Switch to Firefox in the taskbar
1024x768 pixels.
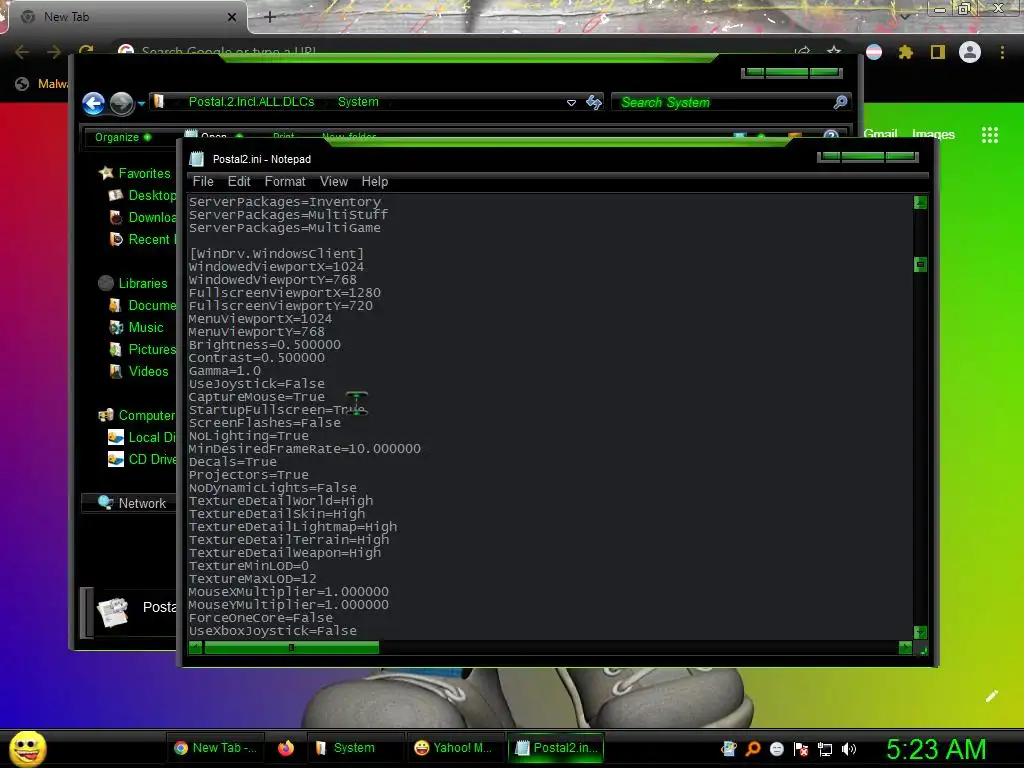285,748
